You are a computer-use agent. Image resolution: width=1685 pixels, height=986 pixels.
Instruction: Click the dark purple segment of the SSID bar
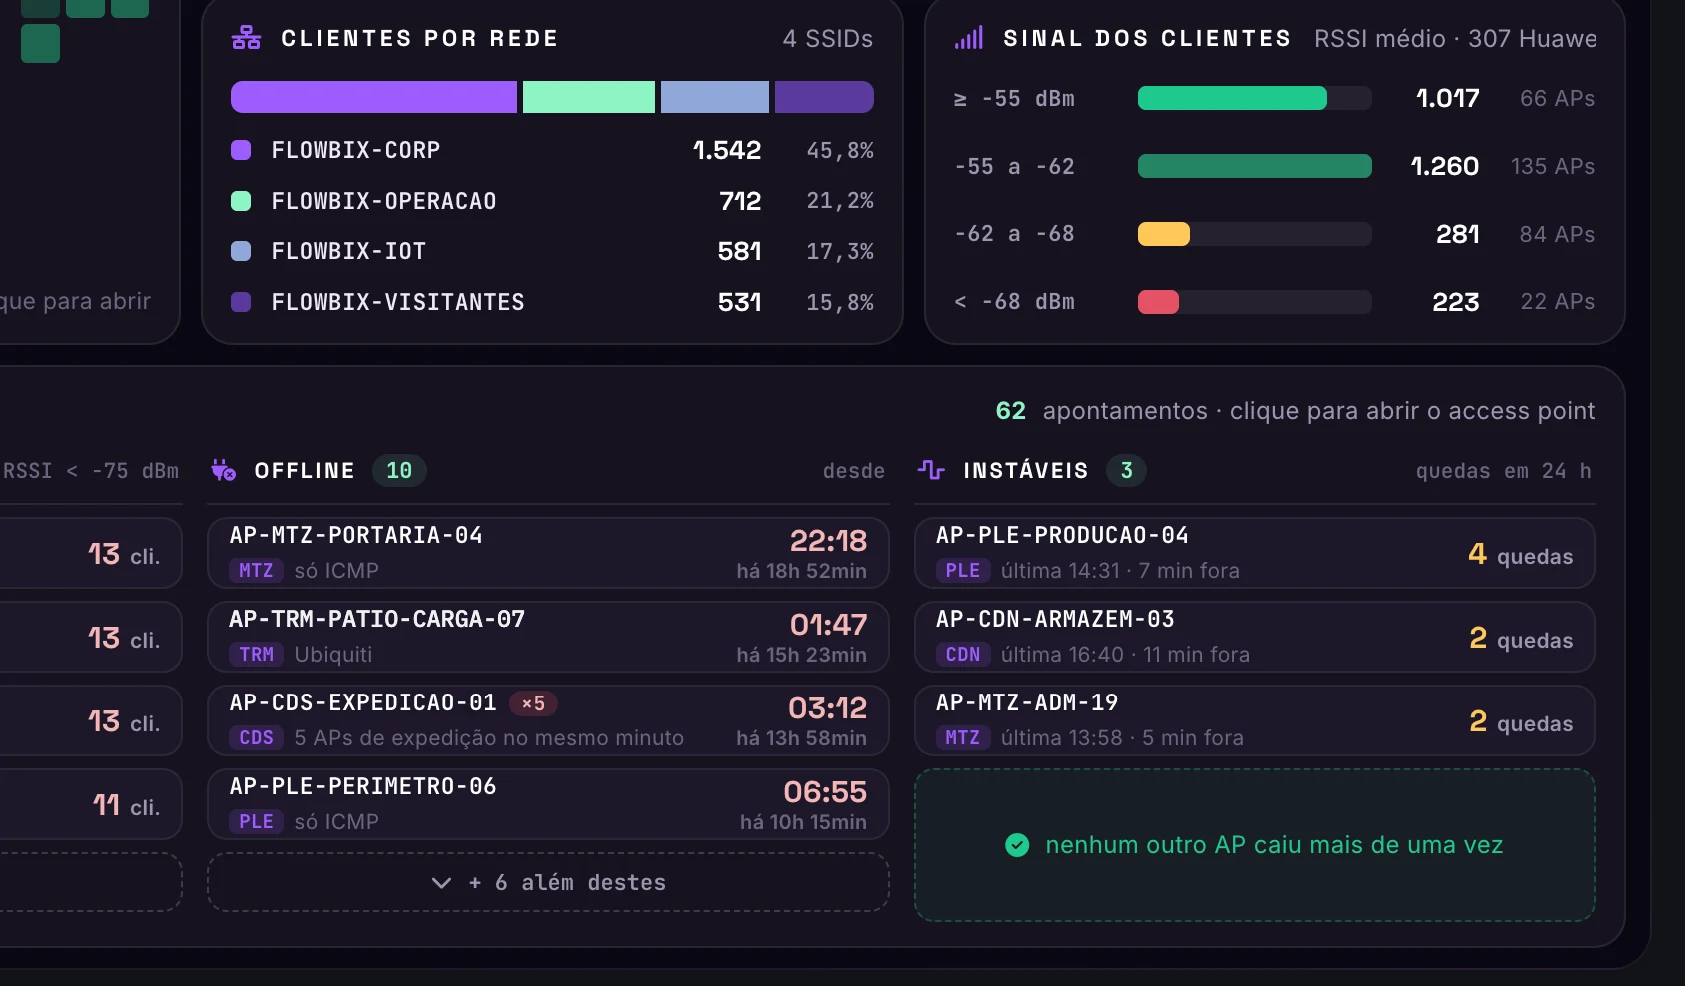824,97
